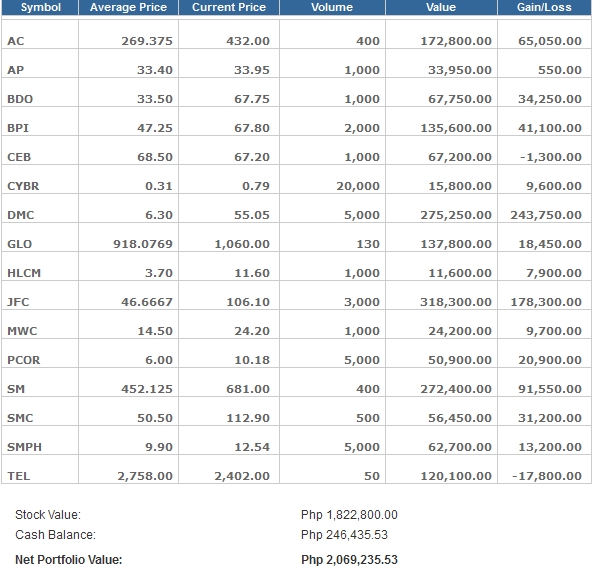Screen dimensions: 596x573
Task: Select cash balance Php 246,435.53
Action: (344, 535)
